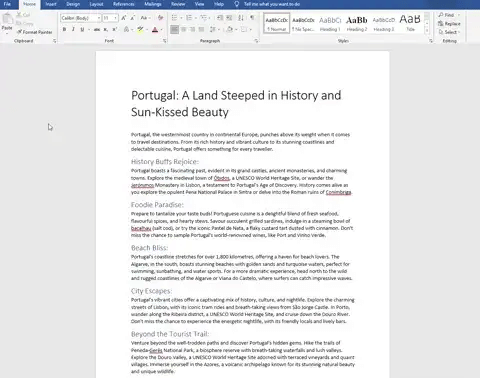The image size is (480, 378).
Task: Toggle bold formatting
Action: (64, 30)
